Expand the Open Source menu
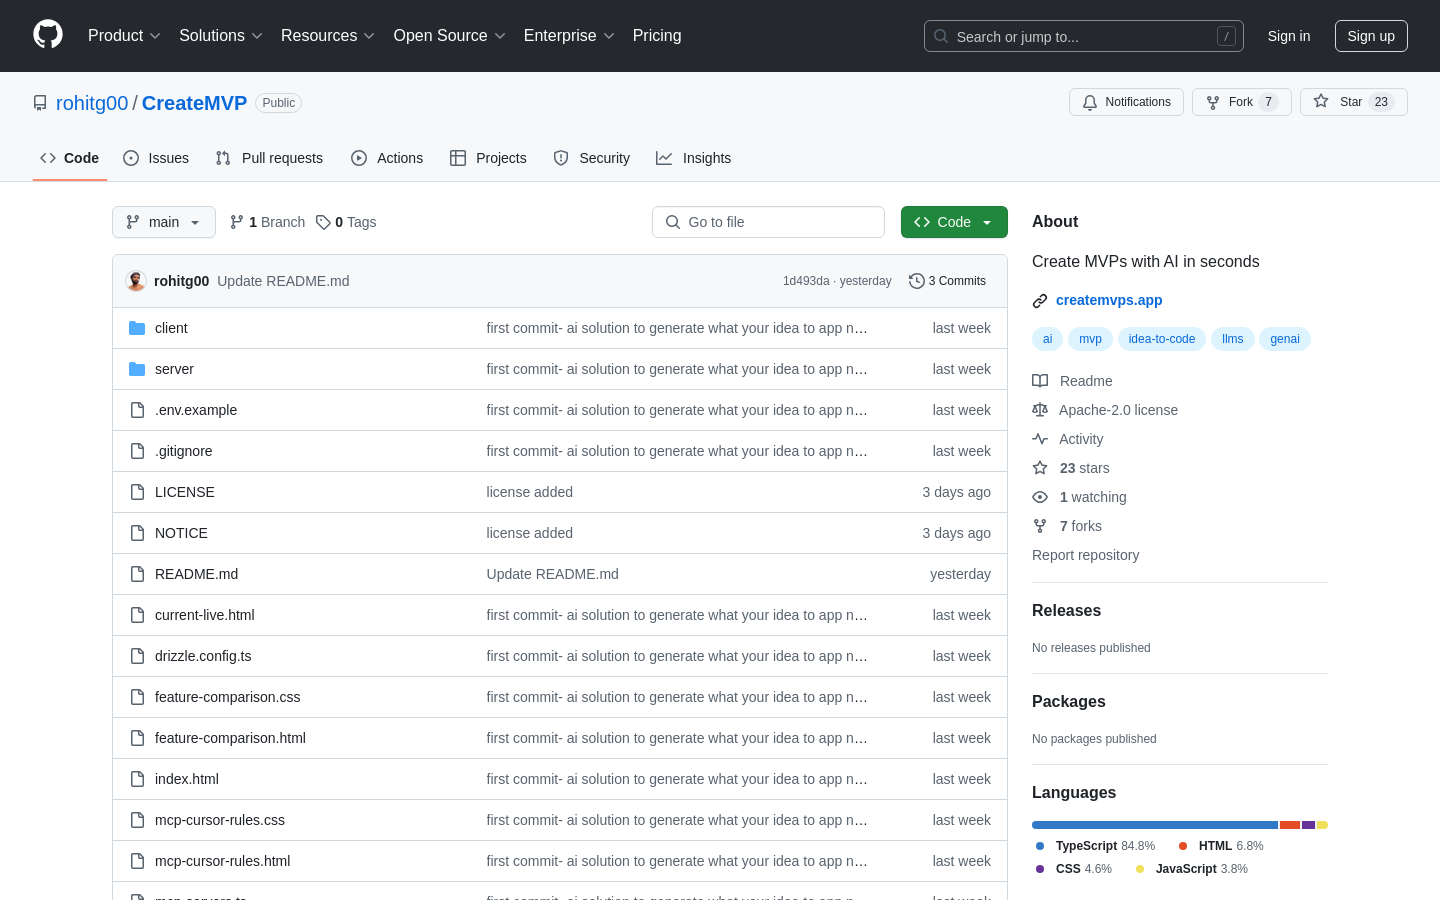This screenshot has height=900, width=1440. click(450, 36)
